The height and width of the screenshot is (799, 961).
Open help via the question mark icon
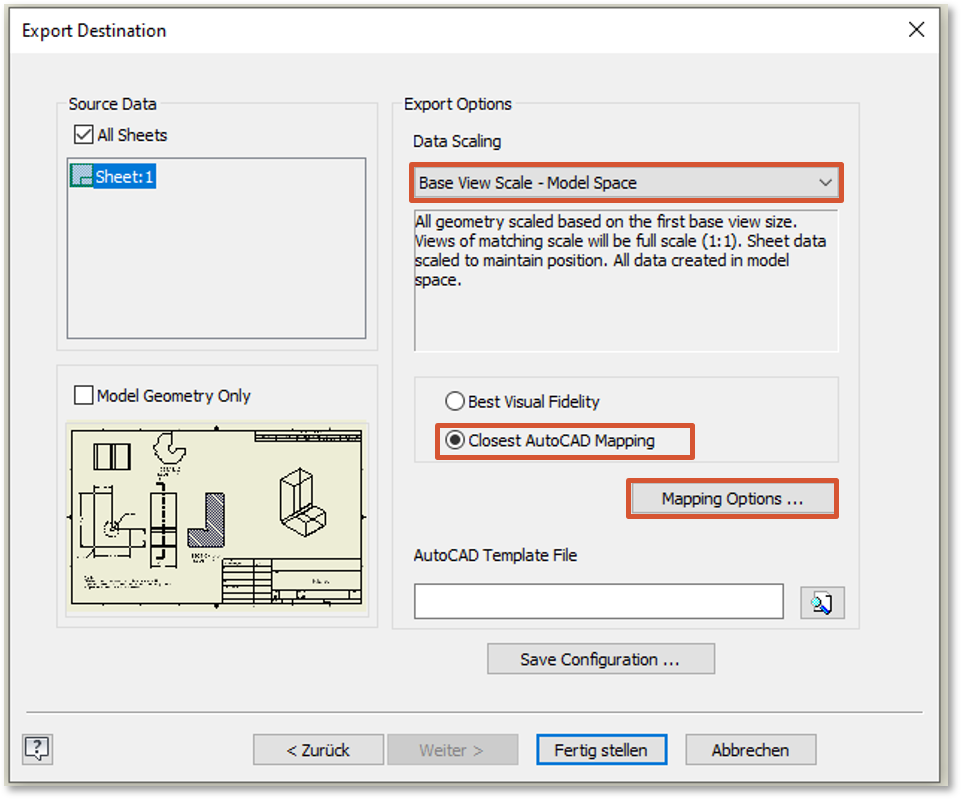(37, 748)
